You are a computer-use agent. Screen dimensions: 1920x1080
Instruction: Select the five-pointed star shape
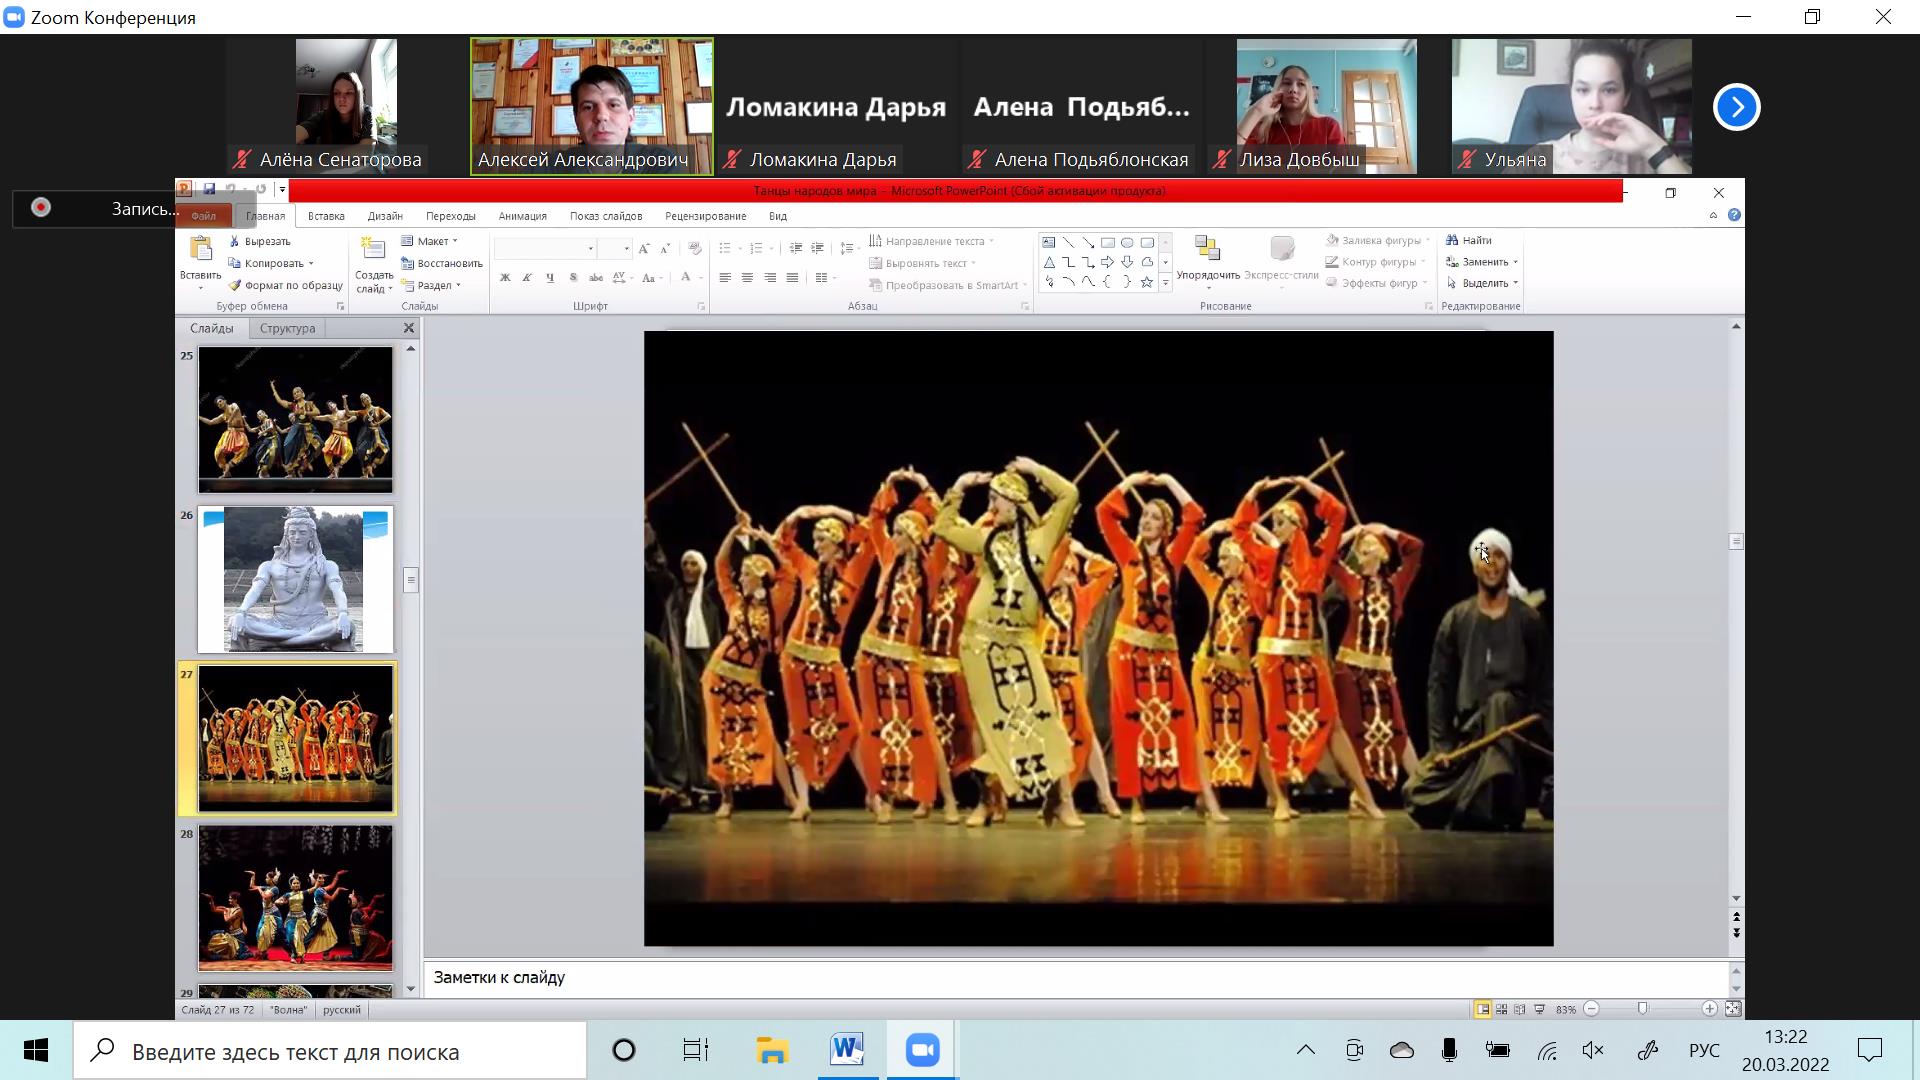[1147, 283]
